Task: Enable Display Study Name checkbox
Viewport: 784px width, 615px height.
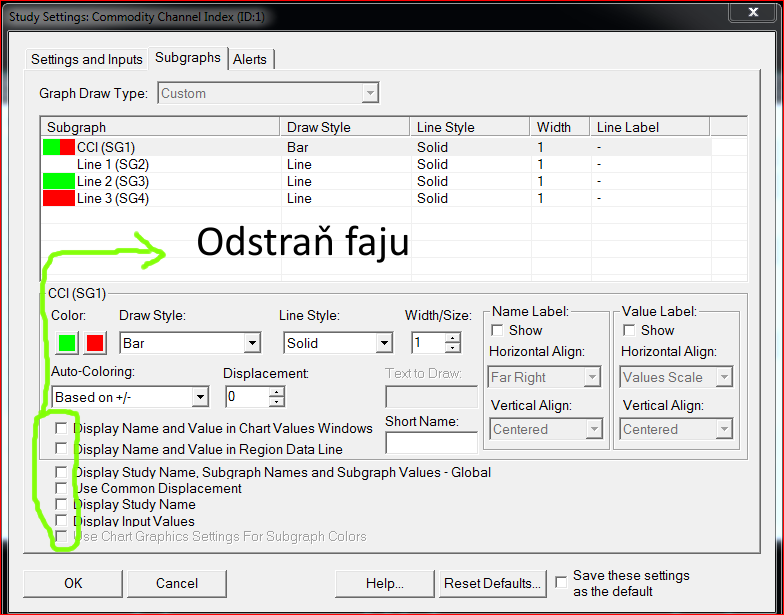Action: [x=61, y=504]
